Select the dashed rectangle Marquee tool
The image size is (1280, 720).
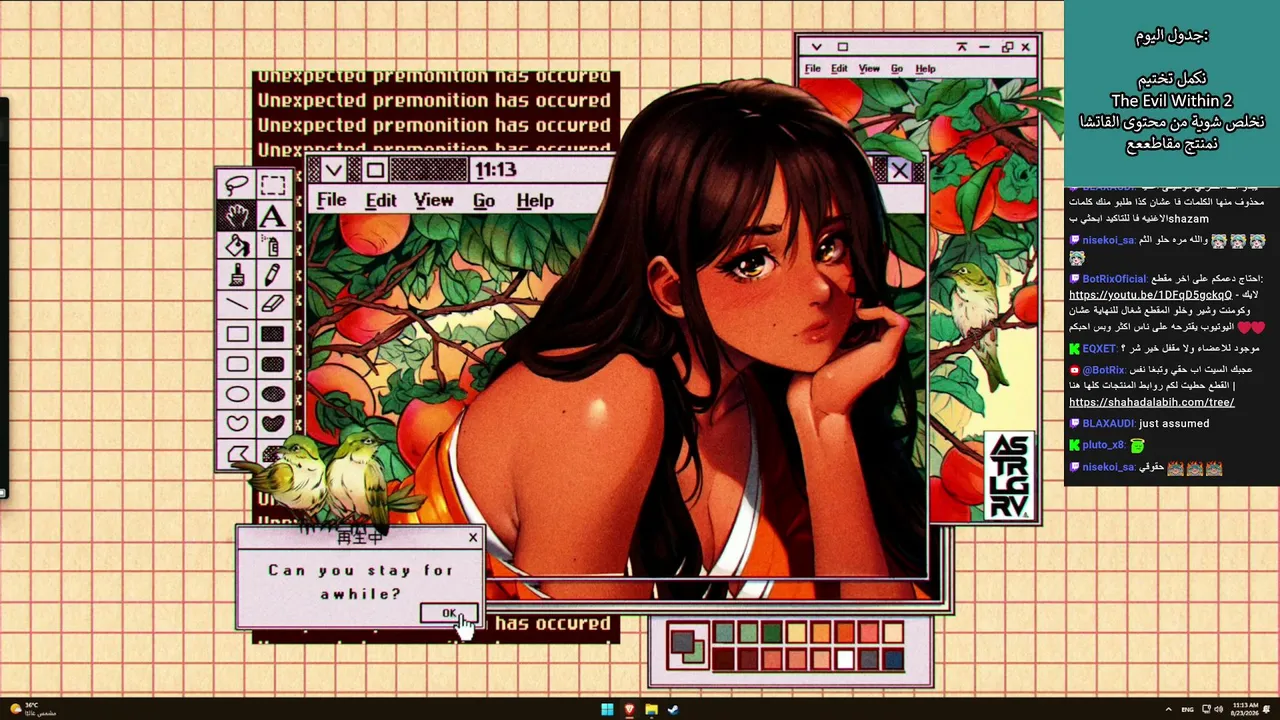[x=272, y=185]
